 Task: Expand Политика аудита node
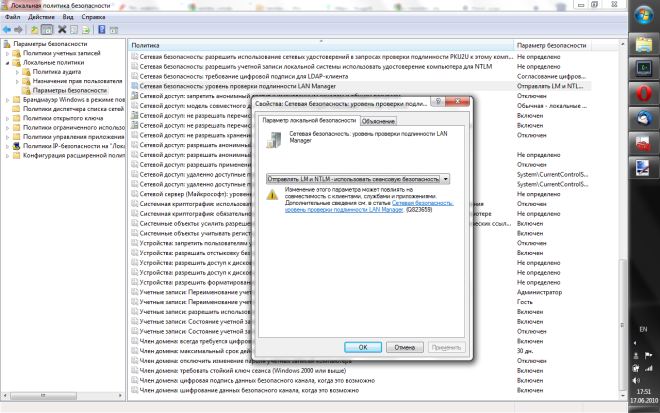coord(17,72)
